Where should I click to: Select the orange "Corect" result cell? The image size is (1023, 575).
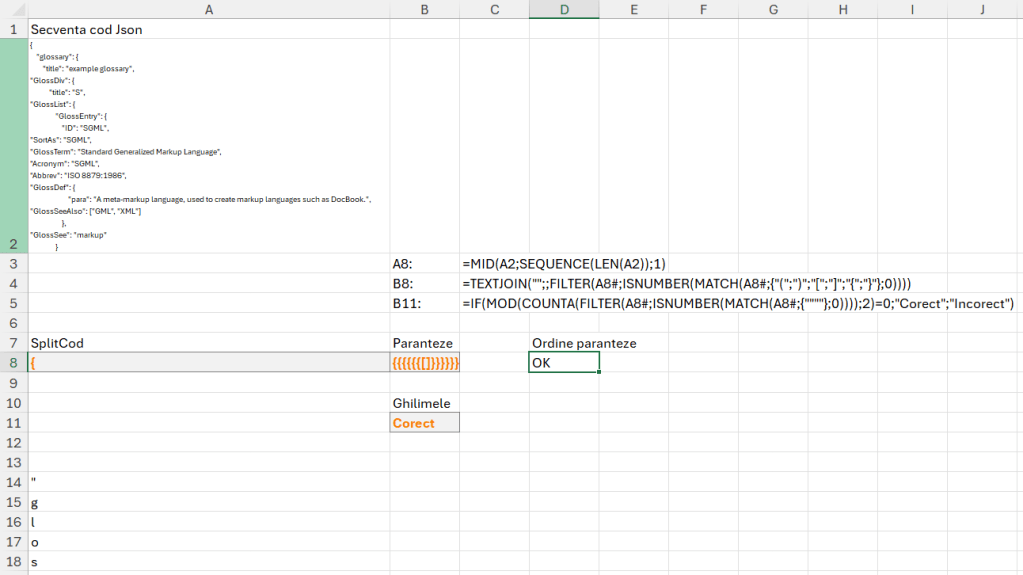click(x=425, y=423)
